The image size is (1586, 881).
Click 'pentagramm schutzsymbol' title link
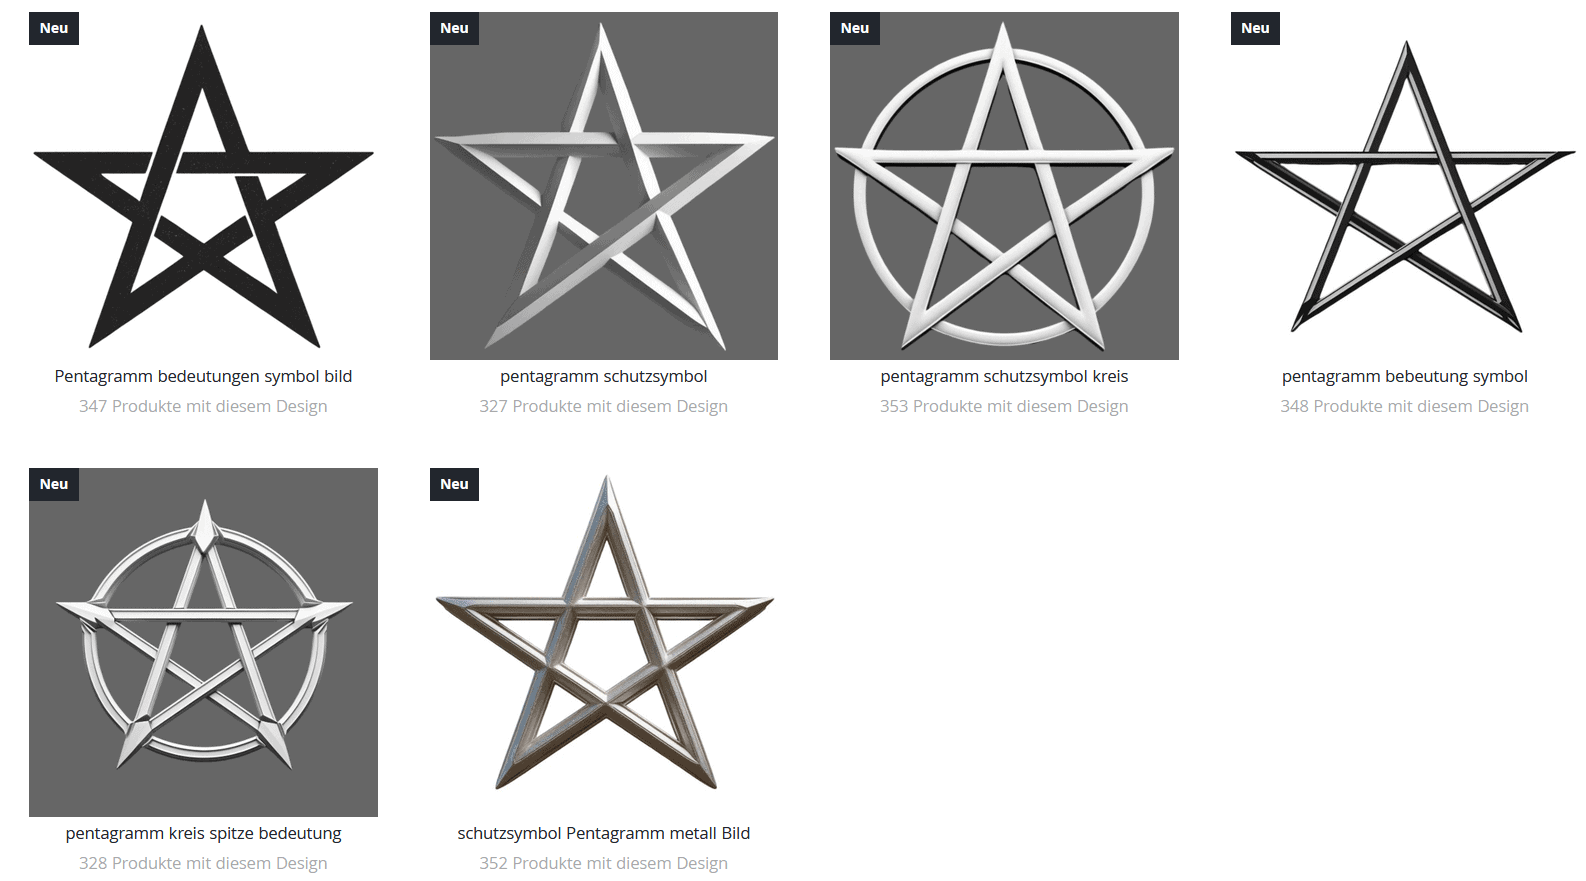[604, 376]
